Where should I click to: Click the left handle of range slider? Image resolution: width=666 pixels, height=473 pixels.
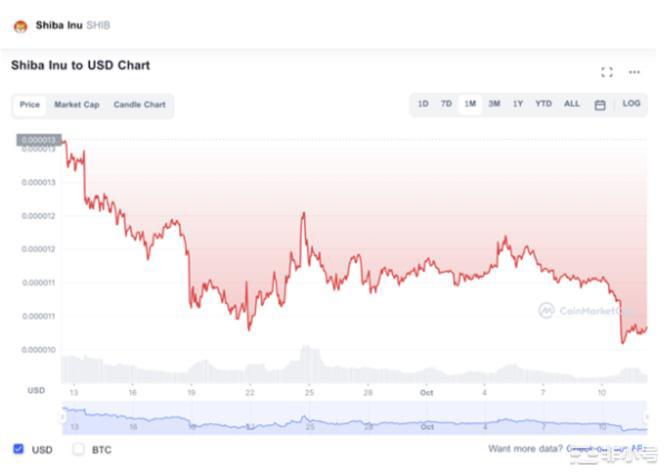64,415
